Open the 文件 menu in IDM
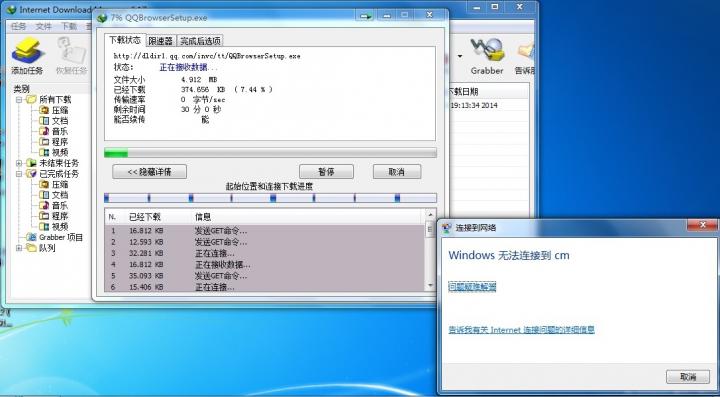 point(44,26)
